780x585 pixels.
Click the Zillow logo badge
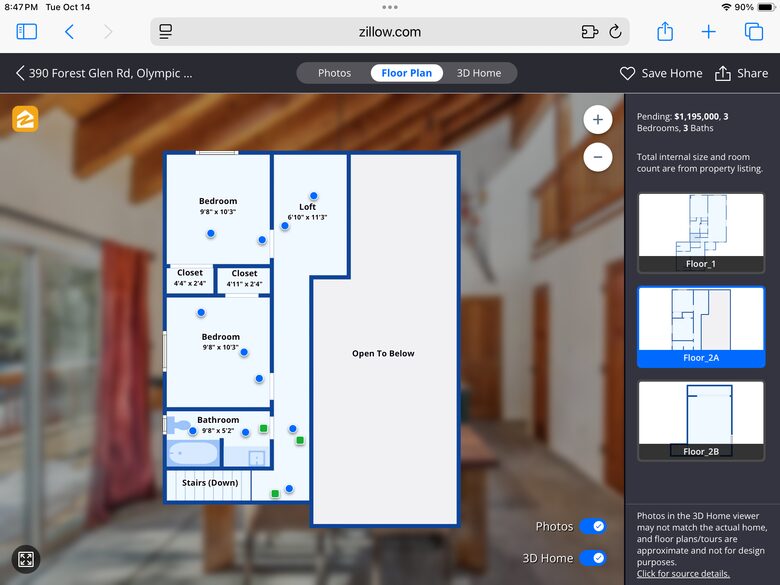pyautogui.click(x=25, y=119)
